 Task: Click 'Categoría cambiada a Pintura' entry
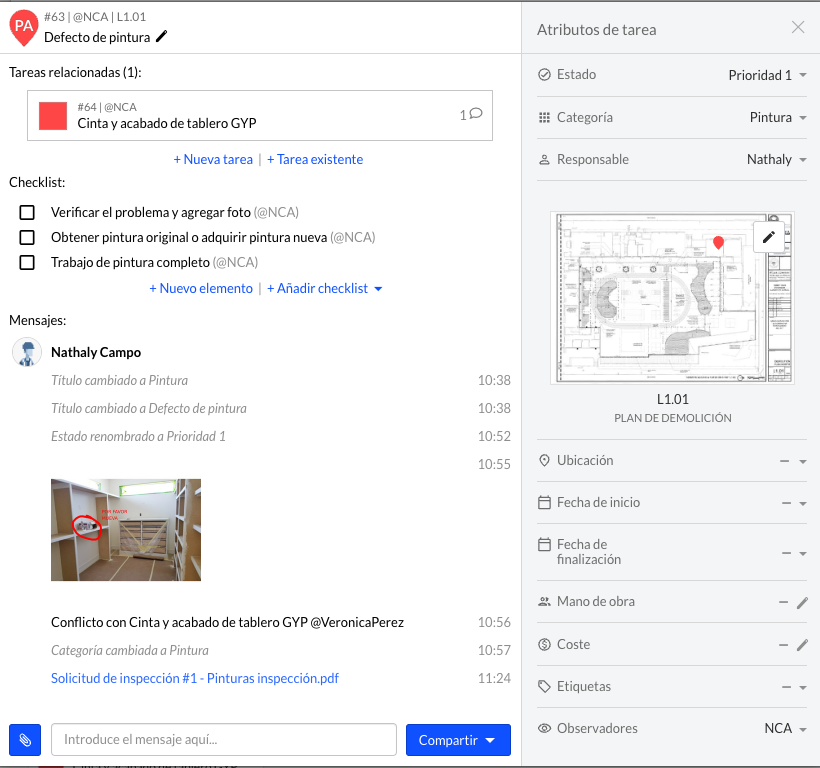(x=130, y=650)
